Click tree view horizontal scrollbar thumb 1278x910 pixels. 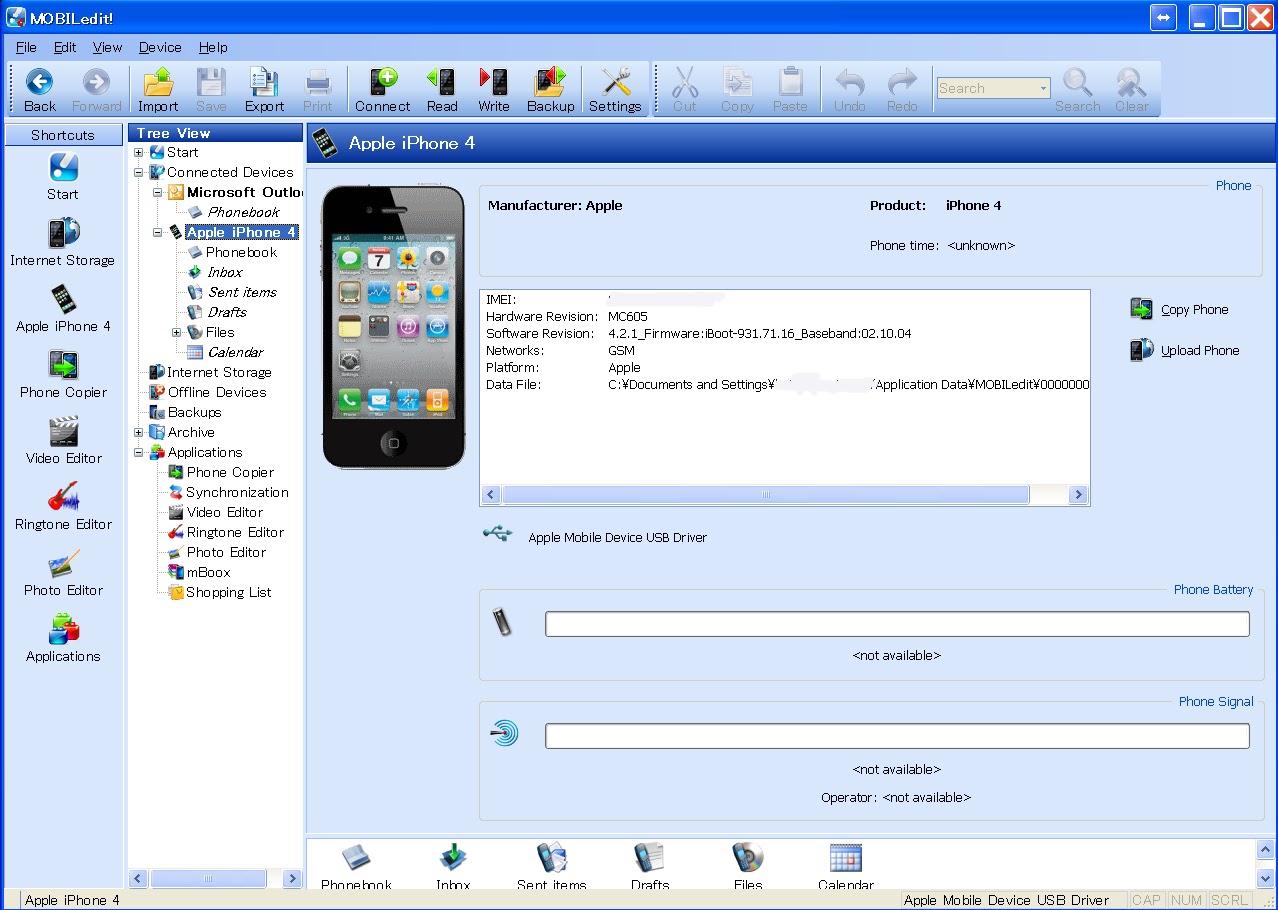click(x=208, y=879)
